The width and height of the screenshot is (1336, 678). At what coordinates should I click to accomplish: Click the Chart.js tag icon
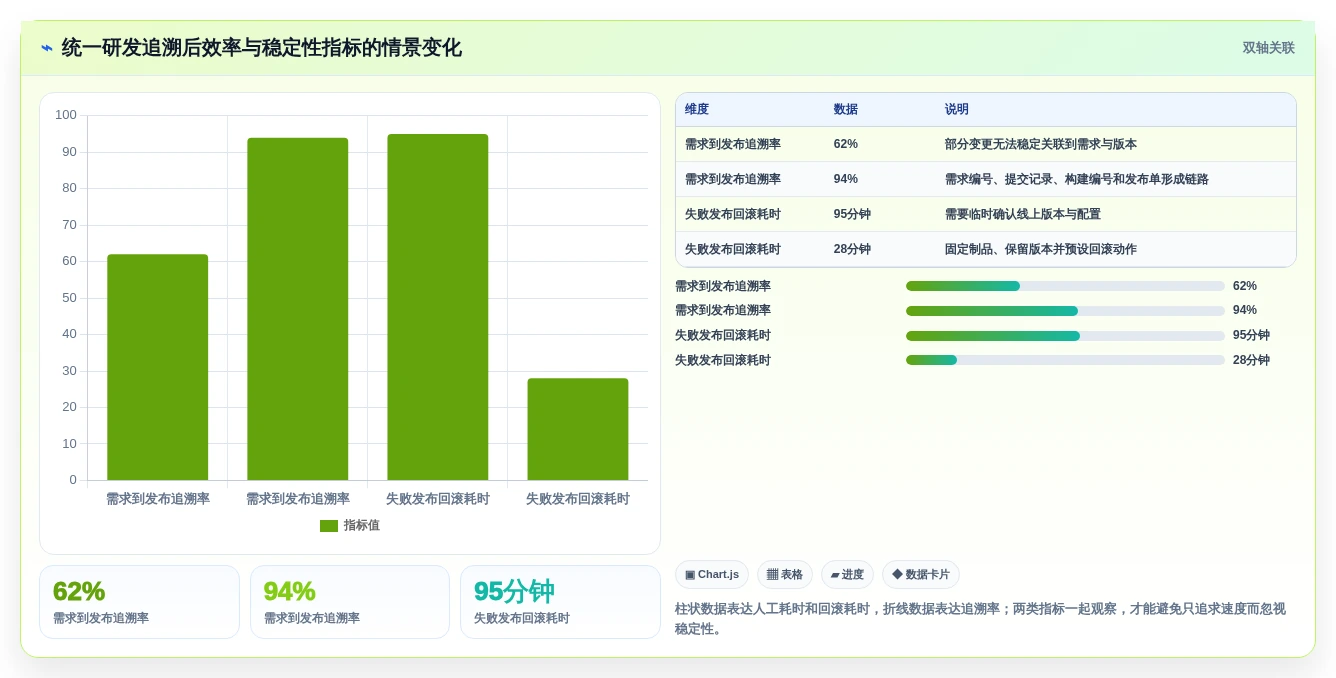coord(690,575)
